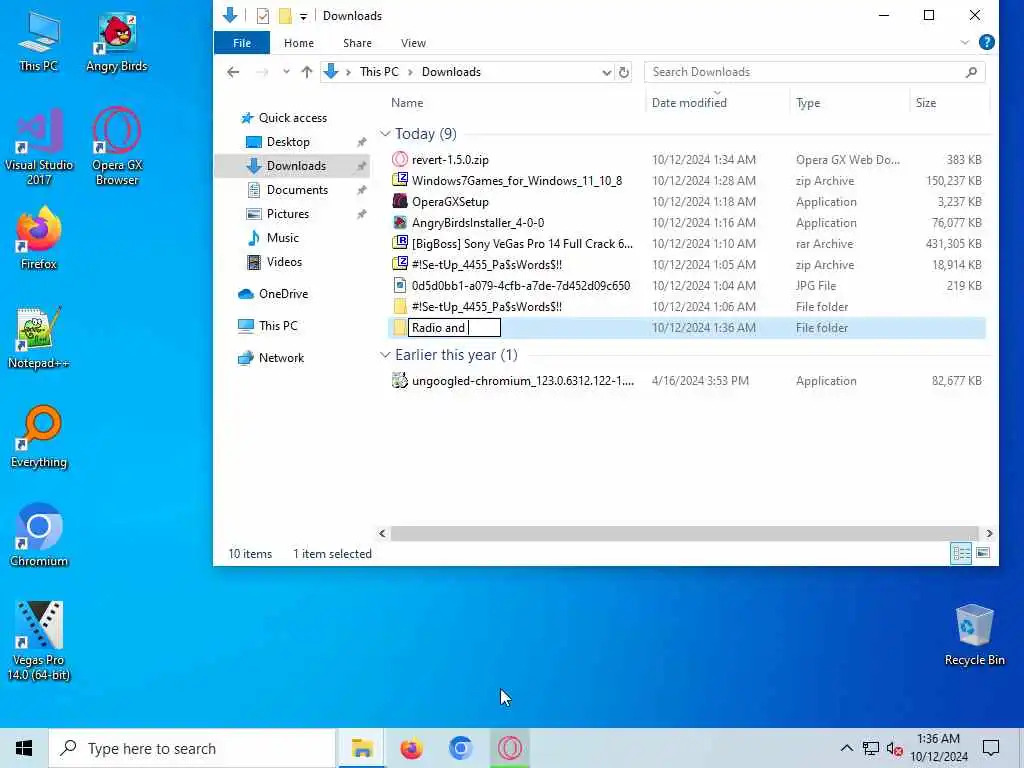Image resolution: width=1024 pixels, height=768 pixels.
Task: Open OneDrive in navigation pane
Action: tap(283, 294)
